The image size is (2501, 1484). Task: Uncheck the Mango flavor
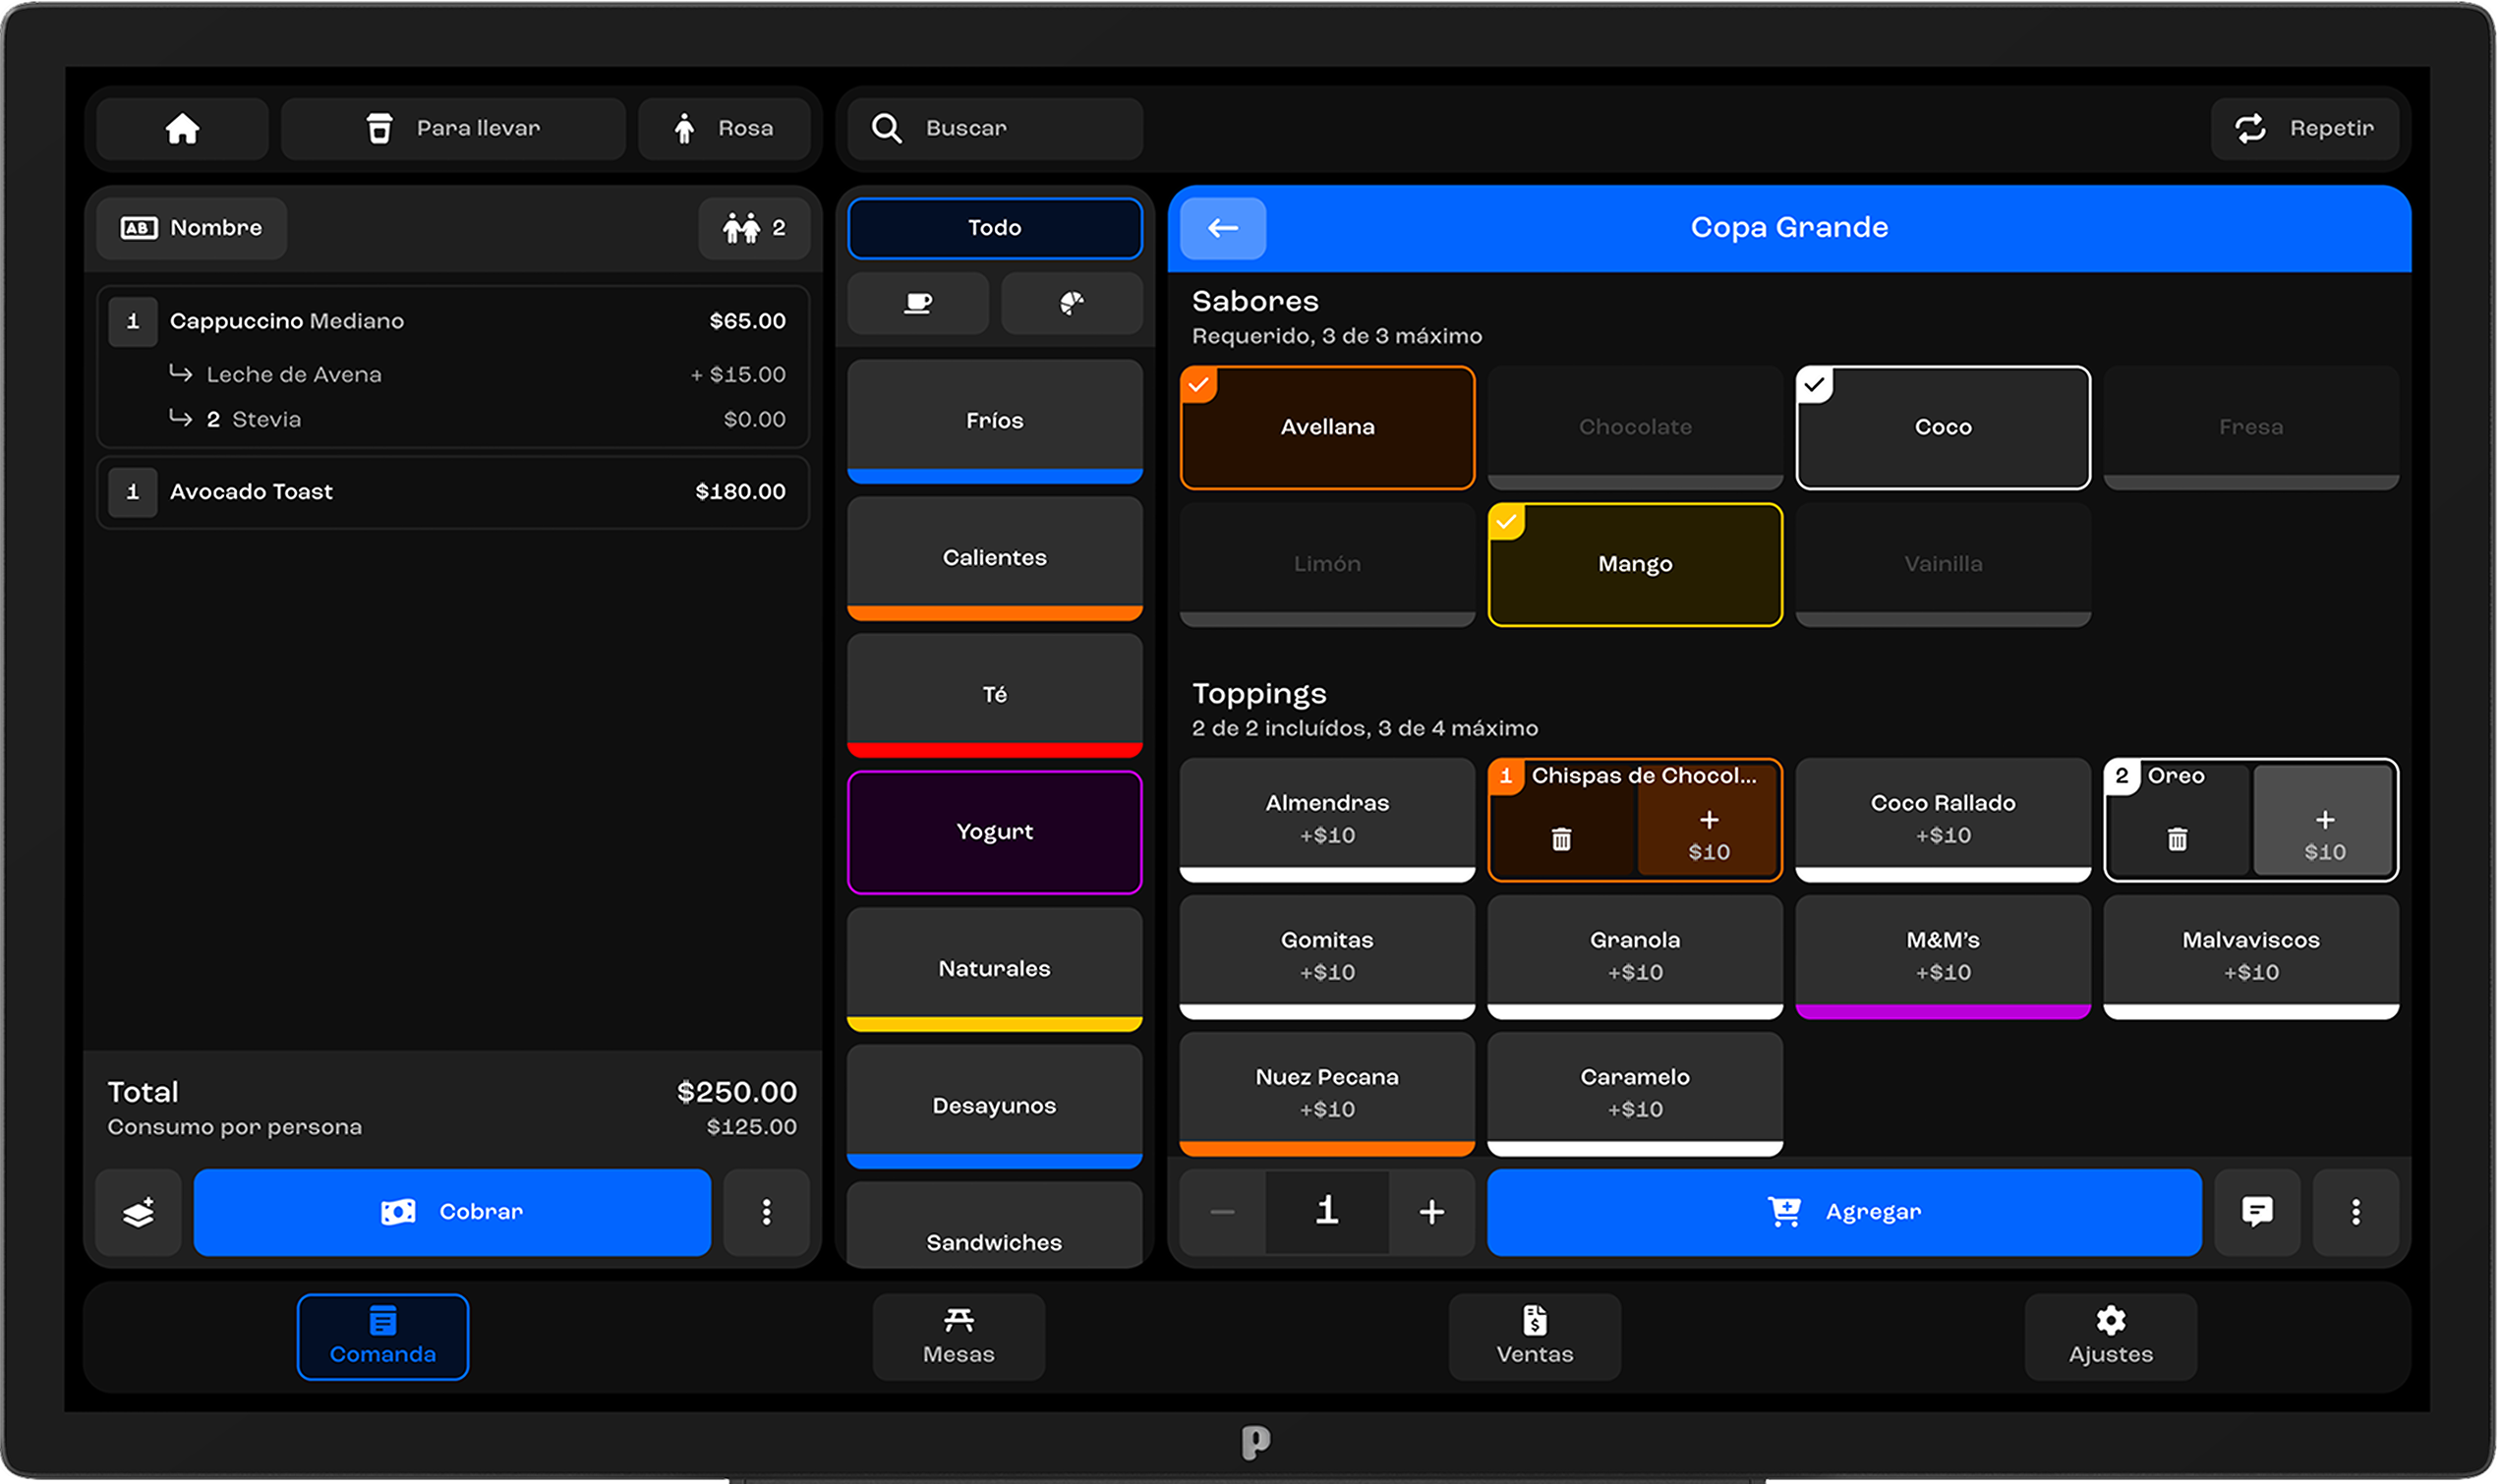coord(1634,564)
